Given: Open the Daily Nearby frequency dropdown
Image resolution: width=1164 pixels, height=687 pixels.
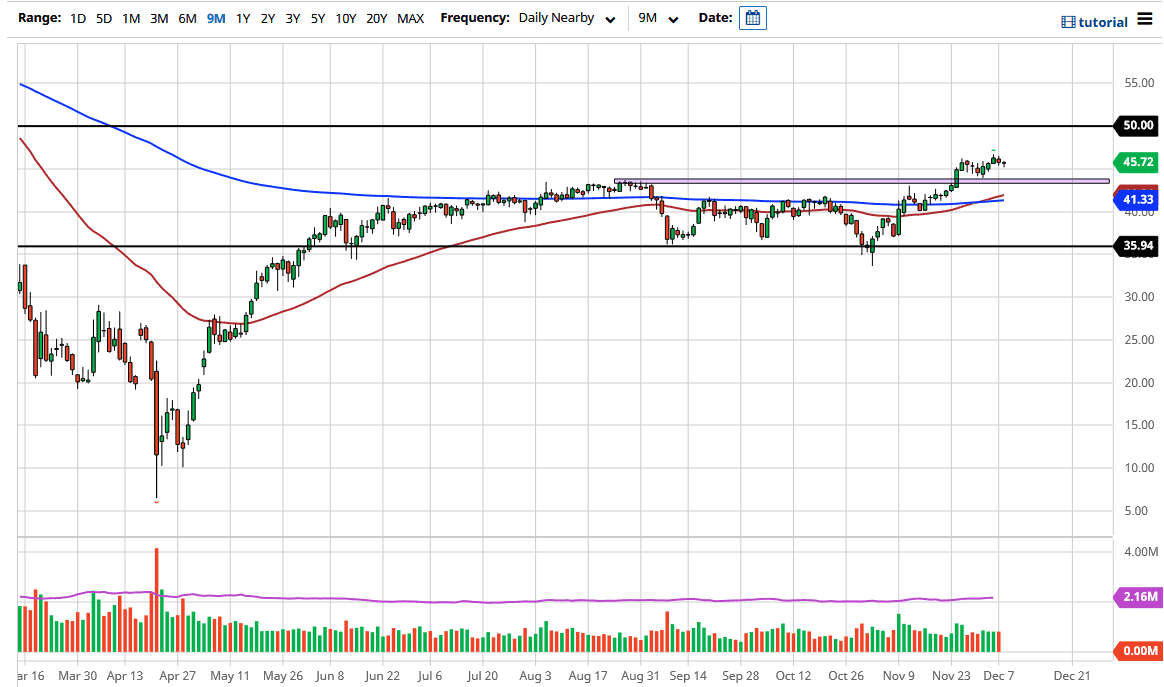Looking at the screenshot, I should [x=557, y=18].
